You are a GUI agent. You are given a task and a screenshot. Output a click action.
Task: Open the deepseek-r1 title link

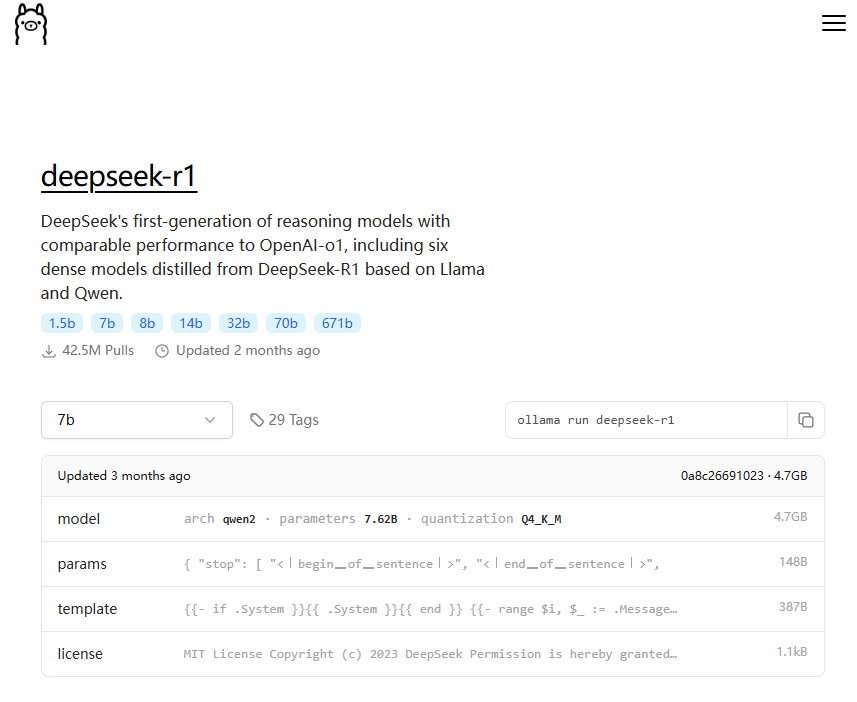(x=118, y=176)
